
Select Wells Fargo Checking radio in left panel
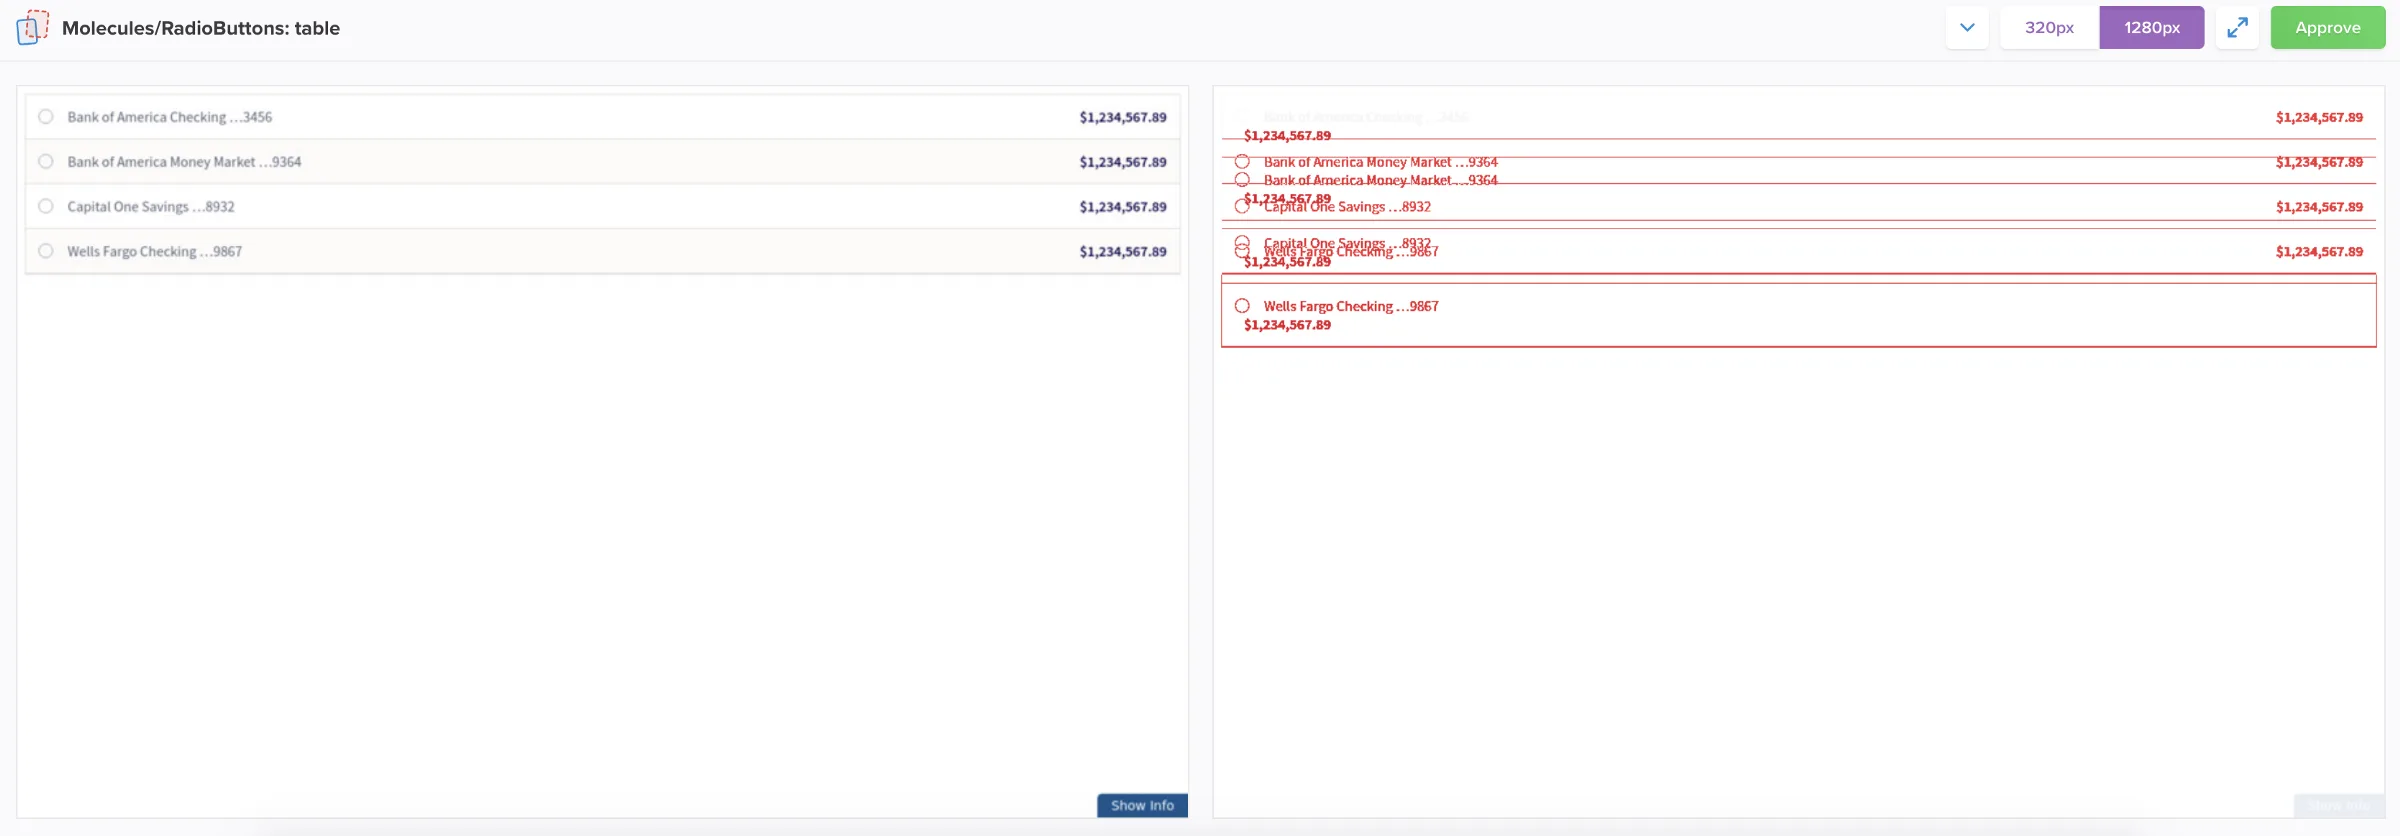[x=46, y=251]
